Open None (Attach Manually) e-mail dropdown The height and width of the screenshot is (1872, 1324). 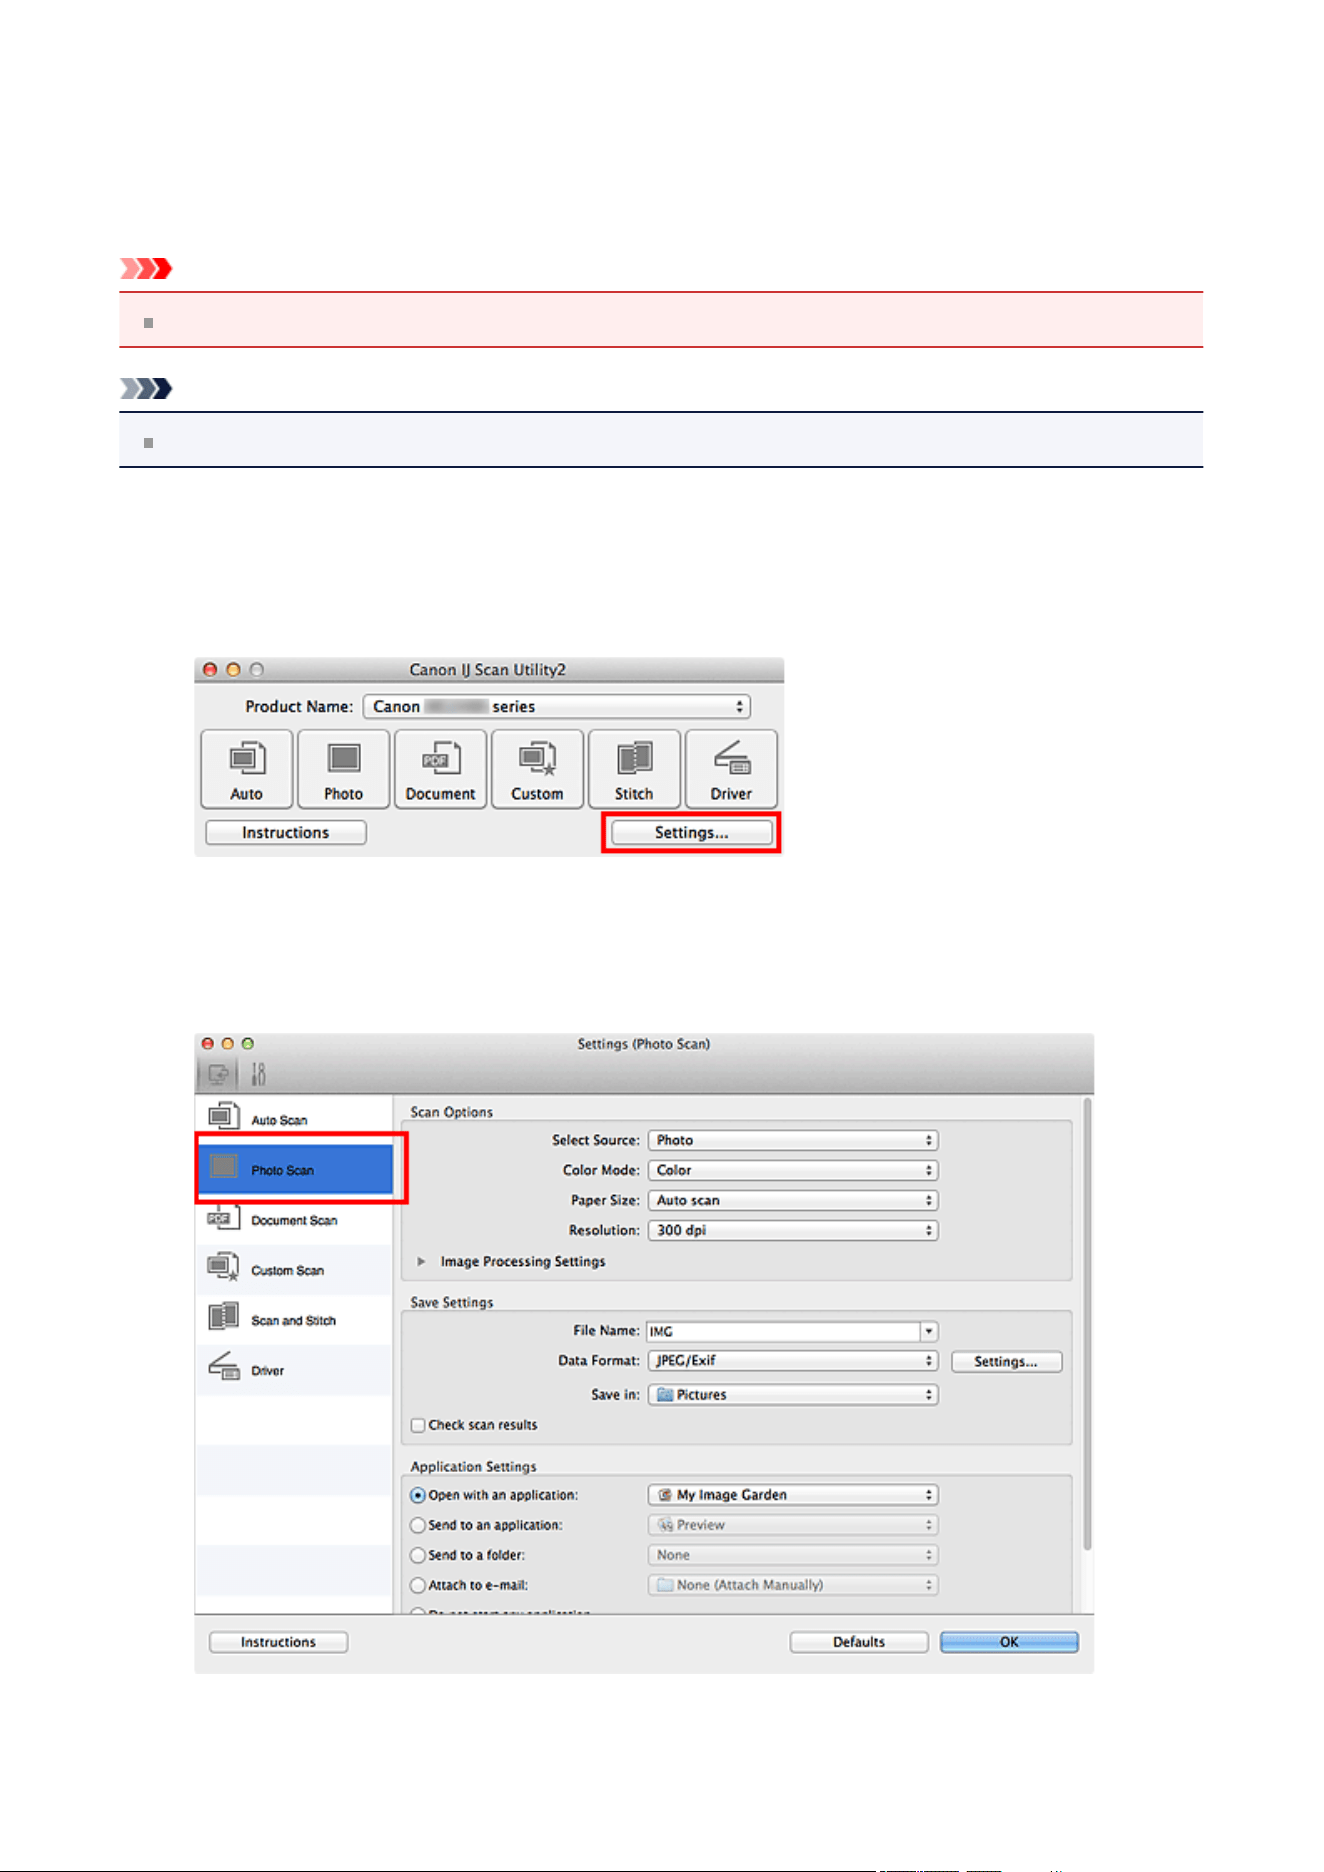pos(793,1585)
